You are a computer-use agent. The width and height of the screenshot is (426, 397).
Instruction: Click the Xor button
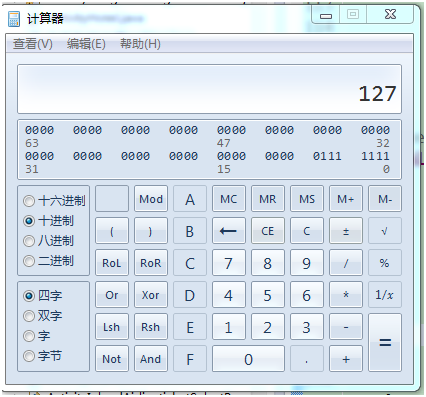tap(151, 295)
